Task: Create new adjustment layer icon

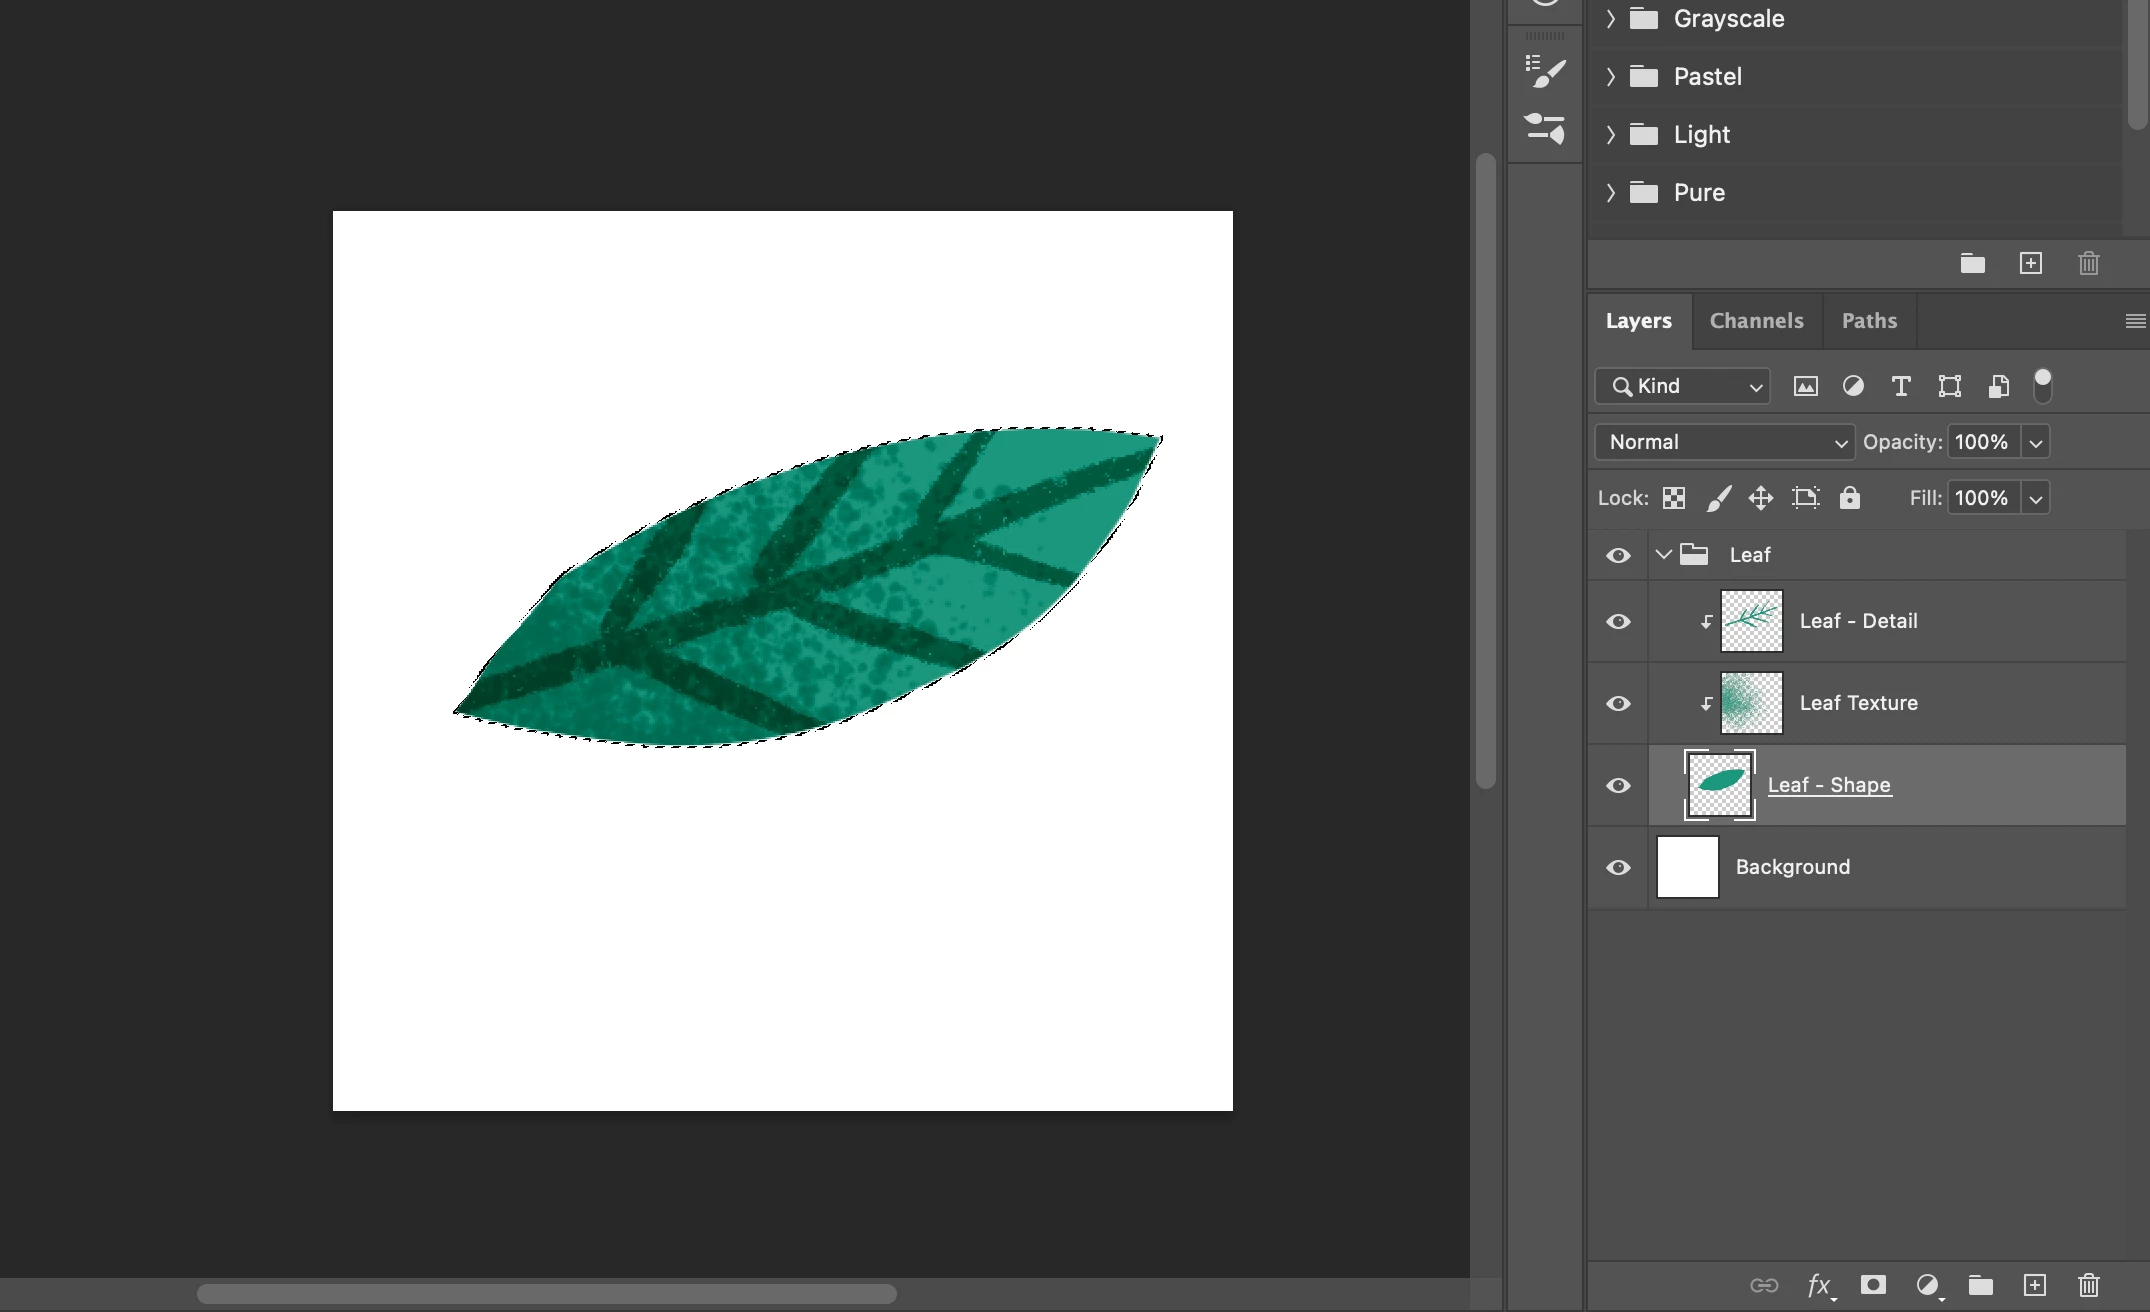Action: [x=1927, y=1285]
